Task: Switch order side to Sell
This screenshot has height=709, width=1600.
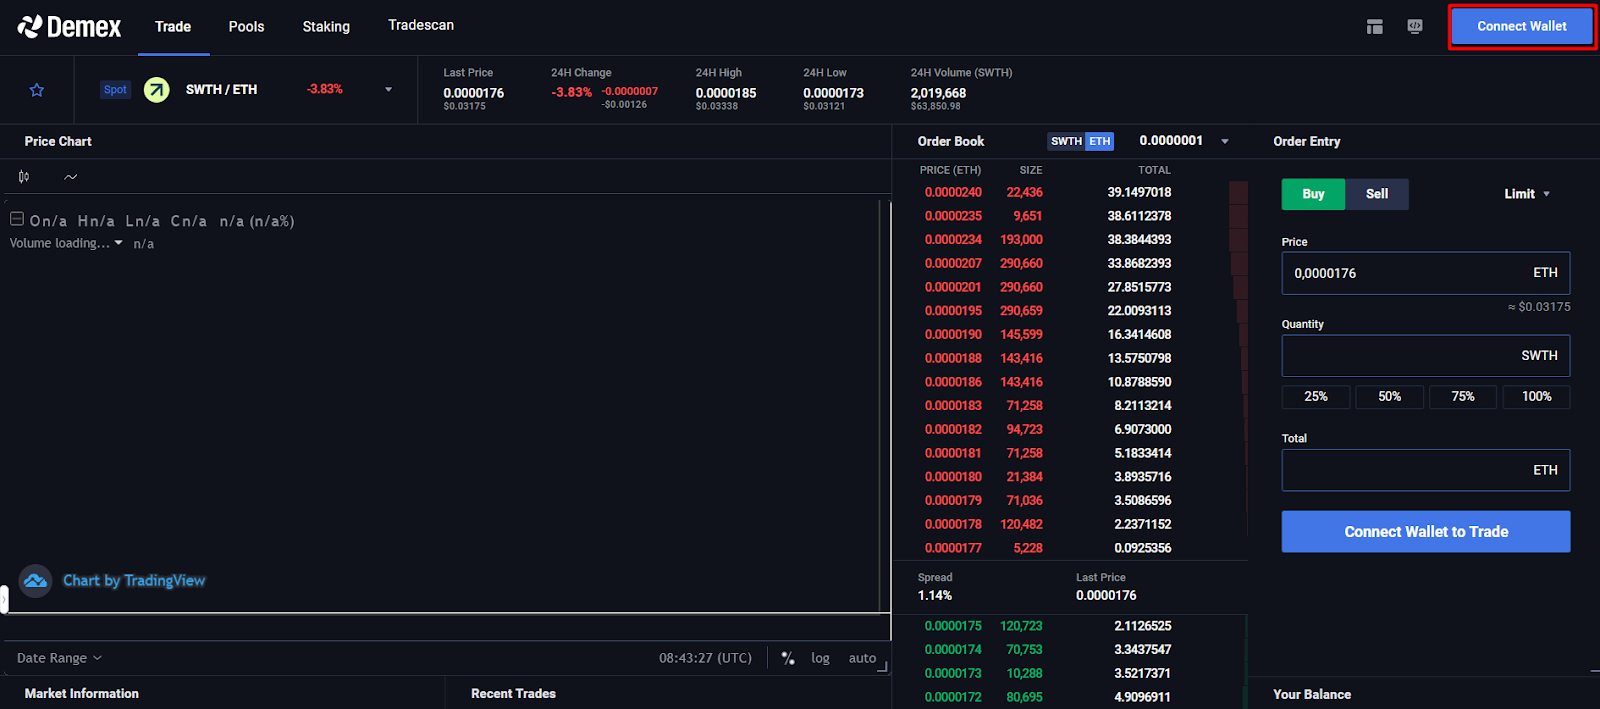Action: (1377, 194)
